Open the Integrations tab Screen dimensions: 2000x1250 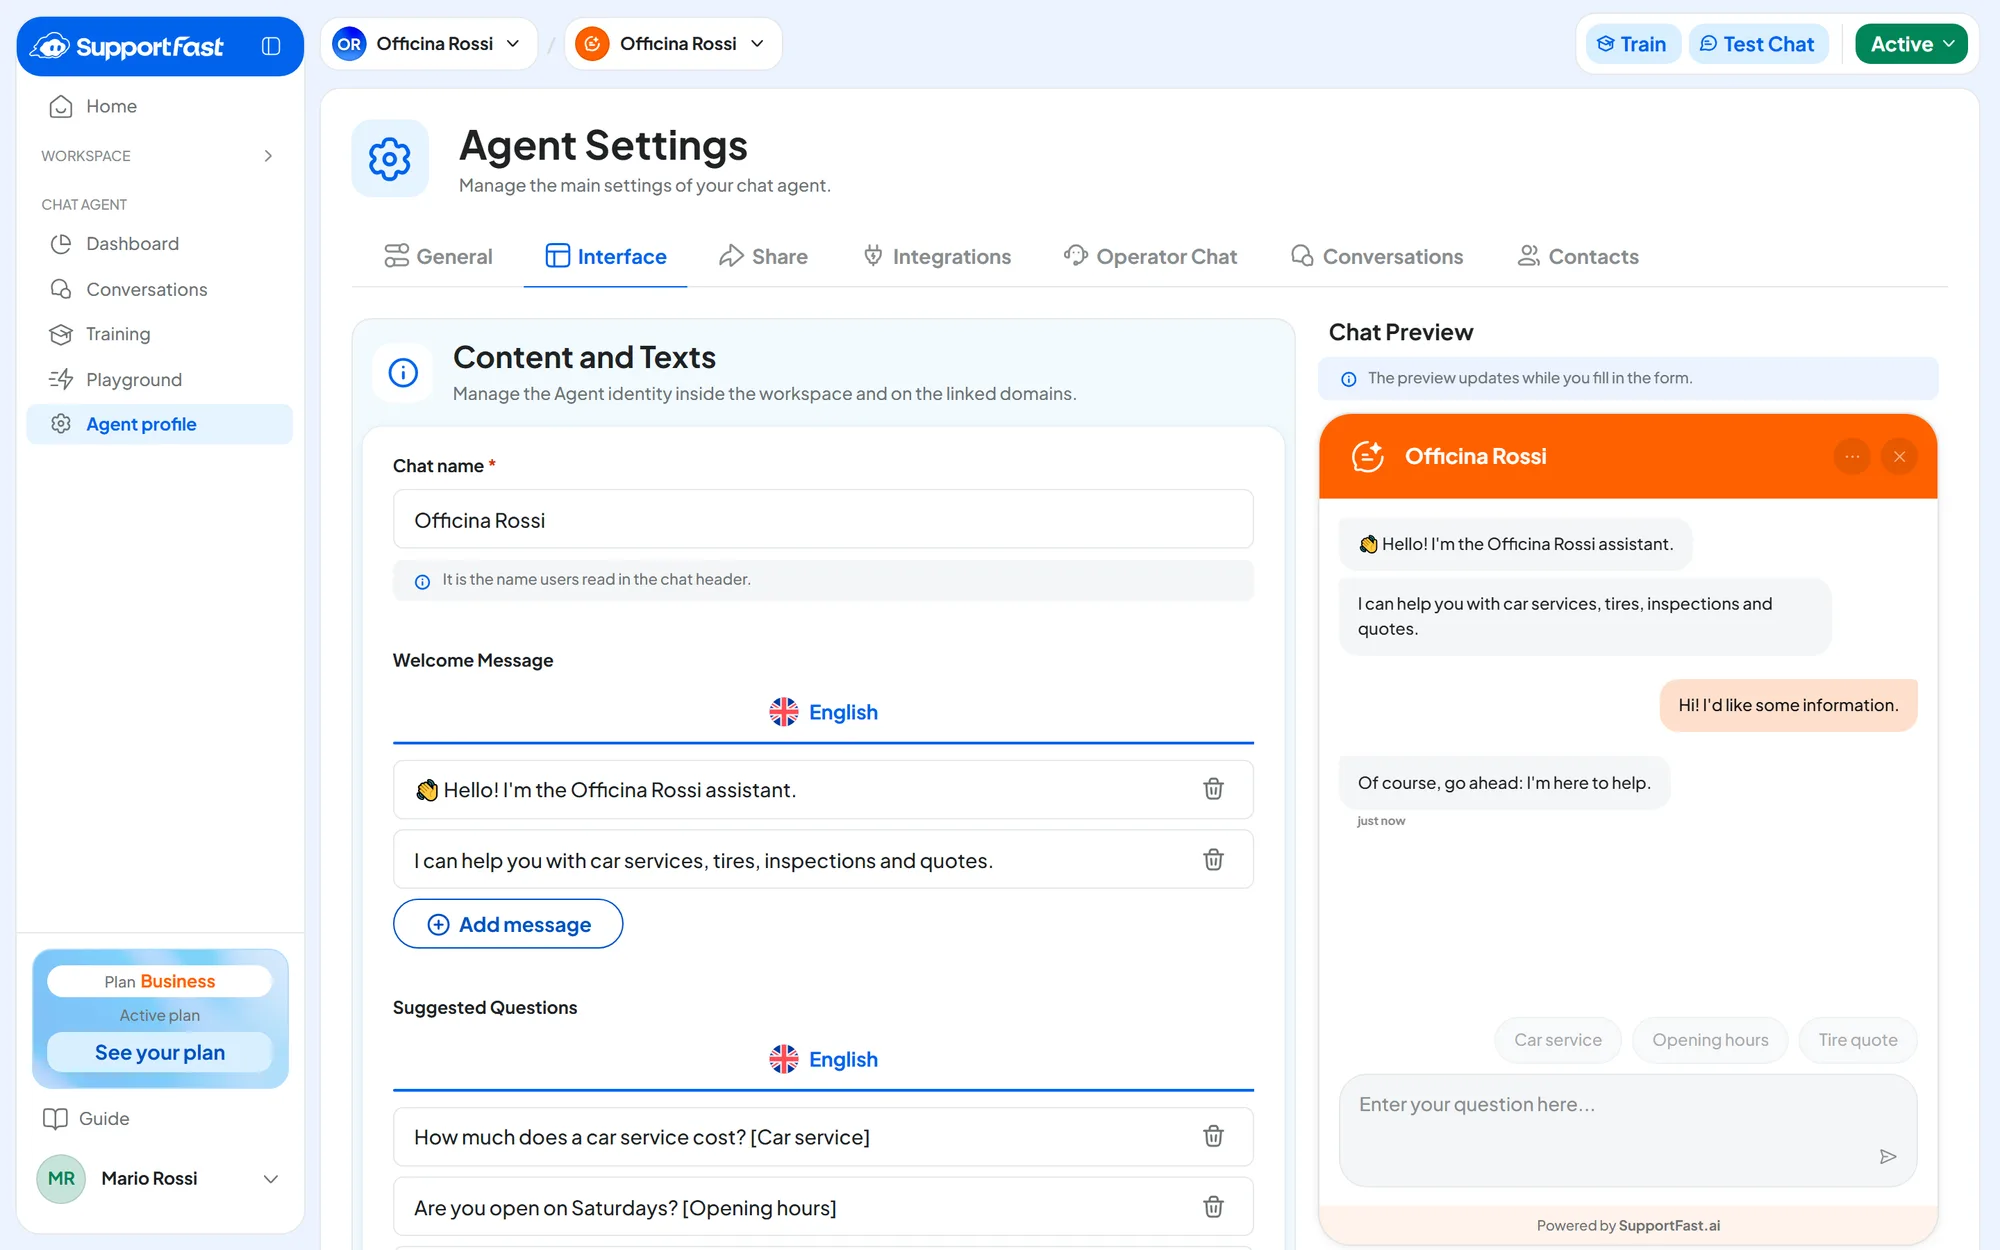coord(937,257)
